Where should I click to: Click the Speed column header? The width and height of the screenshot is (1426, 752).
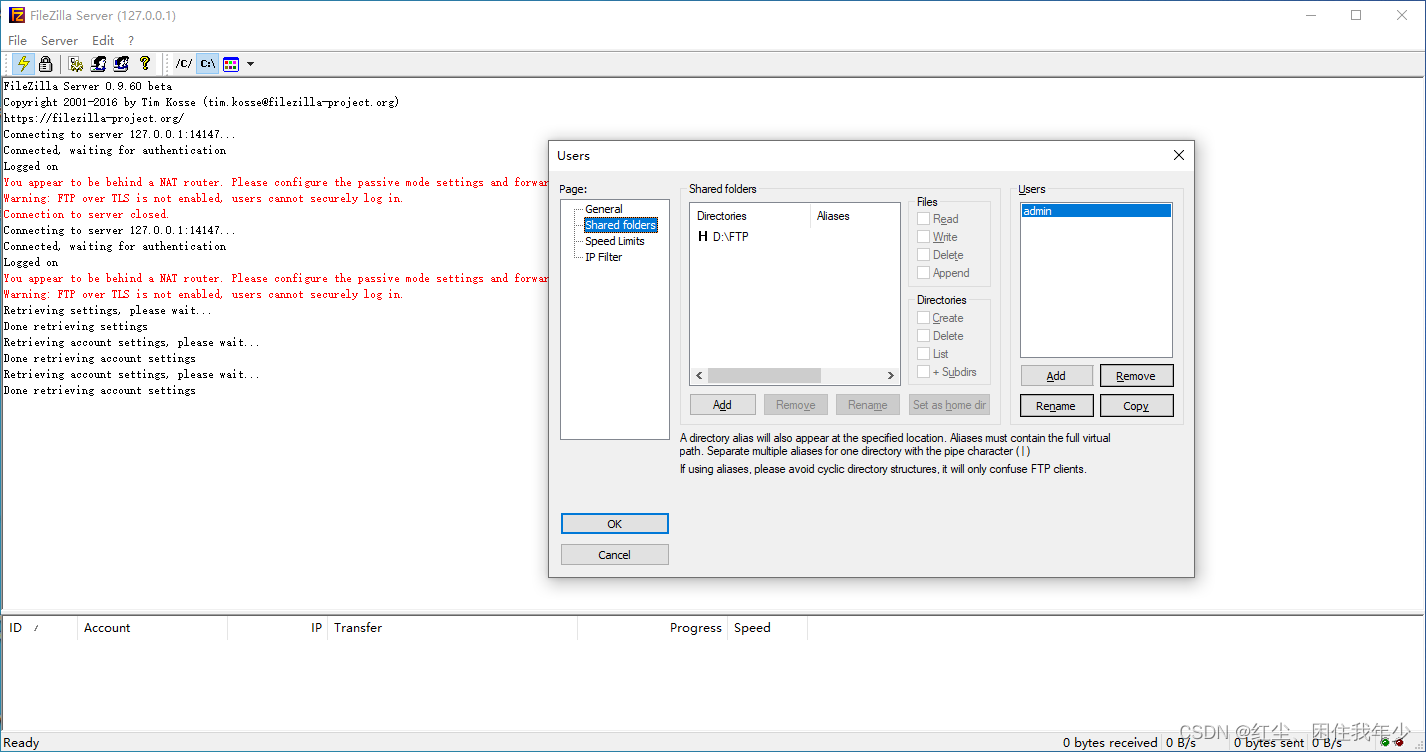tap(767, 628)
